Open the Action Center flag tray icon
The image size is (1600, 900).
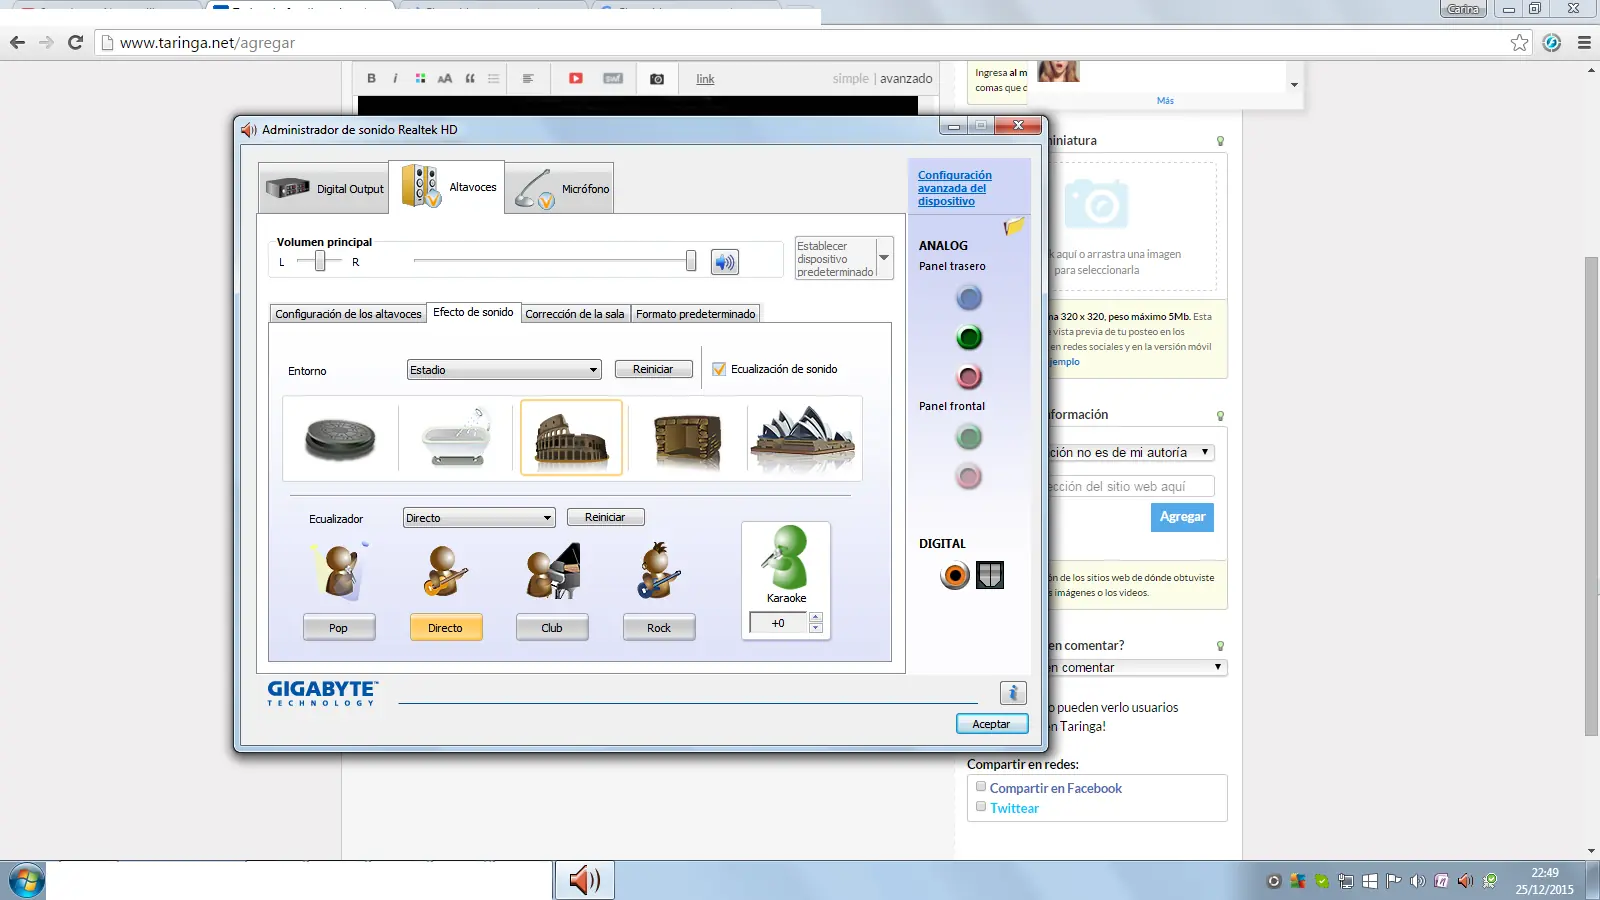[1394, 881]
